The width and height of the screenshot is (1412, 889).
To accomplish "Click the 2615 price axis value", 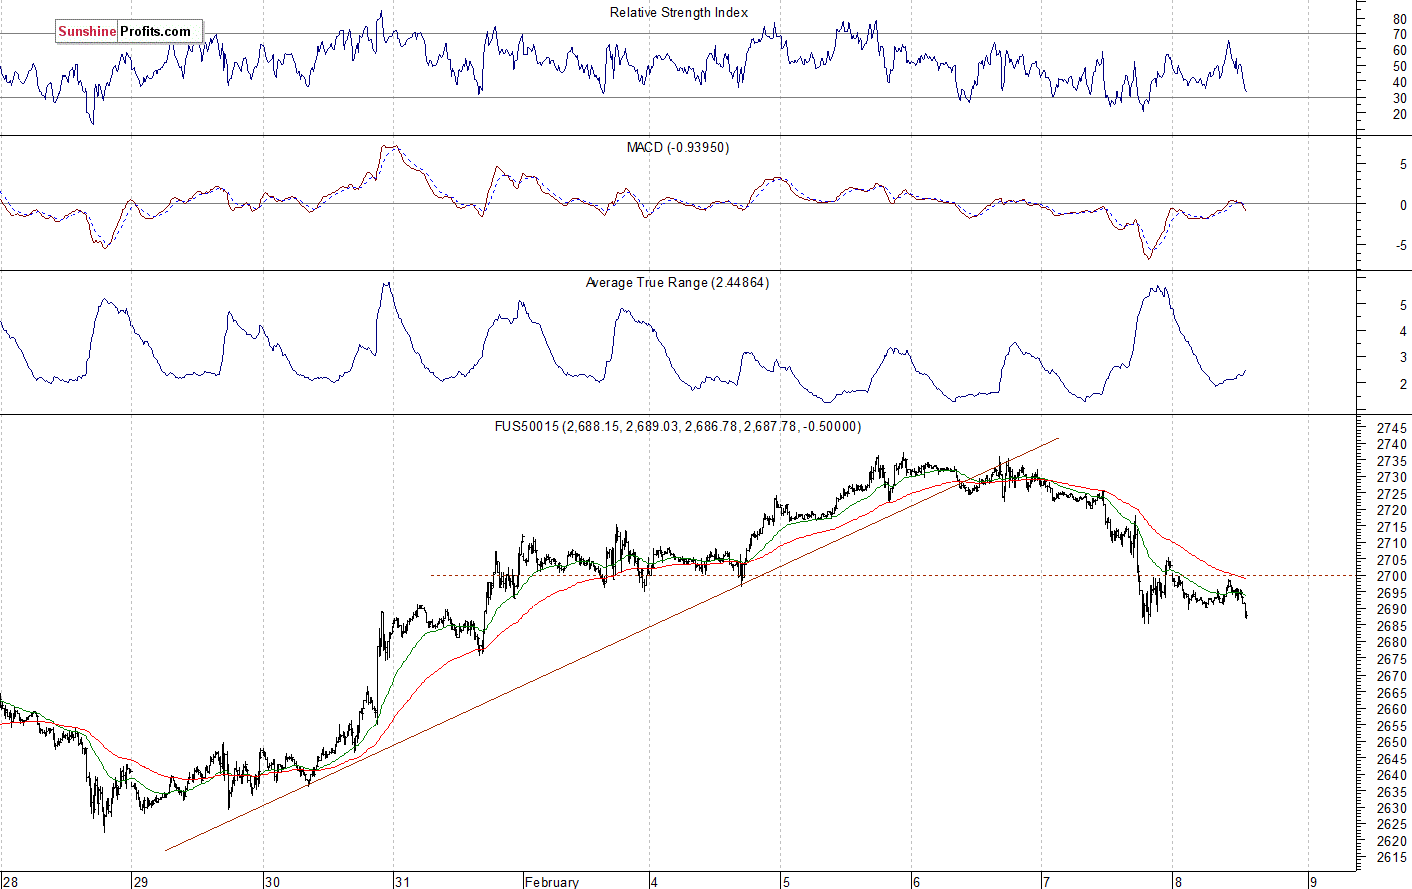I will (1392, 858).
